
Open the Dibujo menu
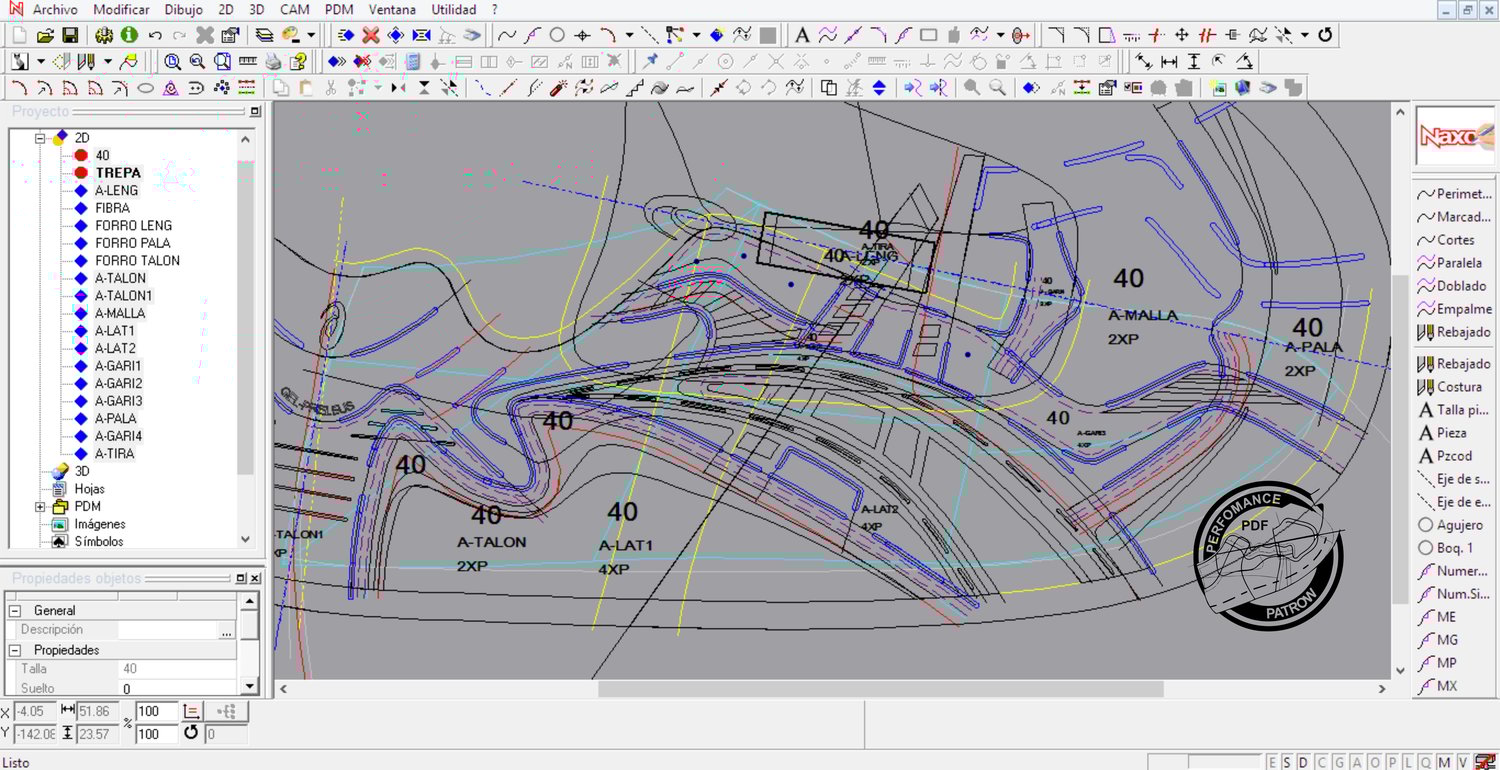pyautogui.click(x=183, y=10)
